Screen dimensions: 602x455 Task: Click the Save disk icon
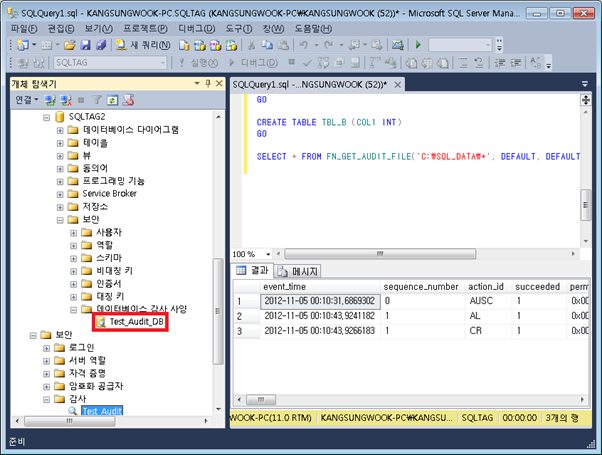[85, 45]
